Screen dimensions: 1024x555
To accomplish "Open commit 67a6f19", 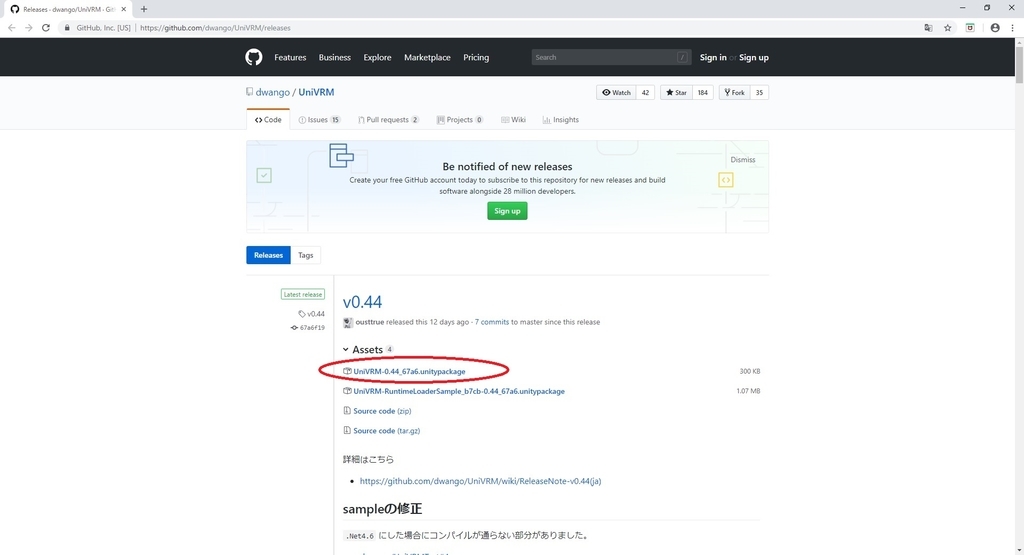I will coord(312,328).
